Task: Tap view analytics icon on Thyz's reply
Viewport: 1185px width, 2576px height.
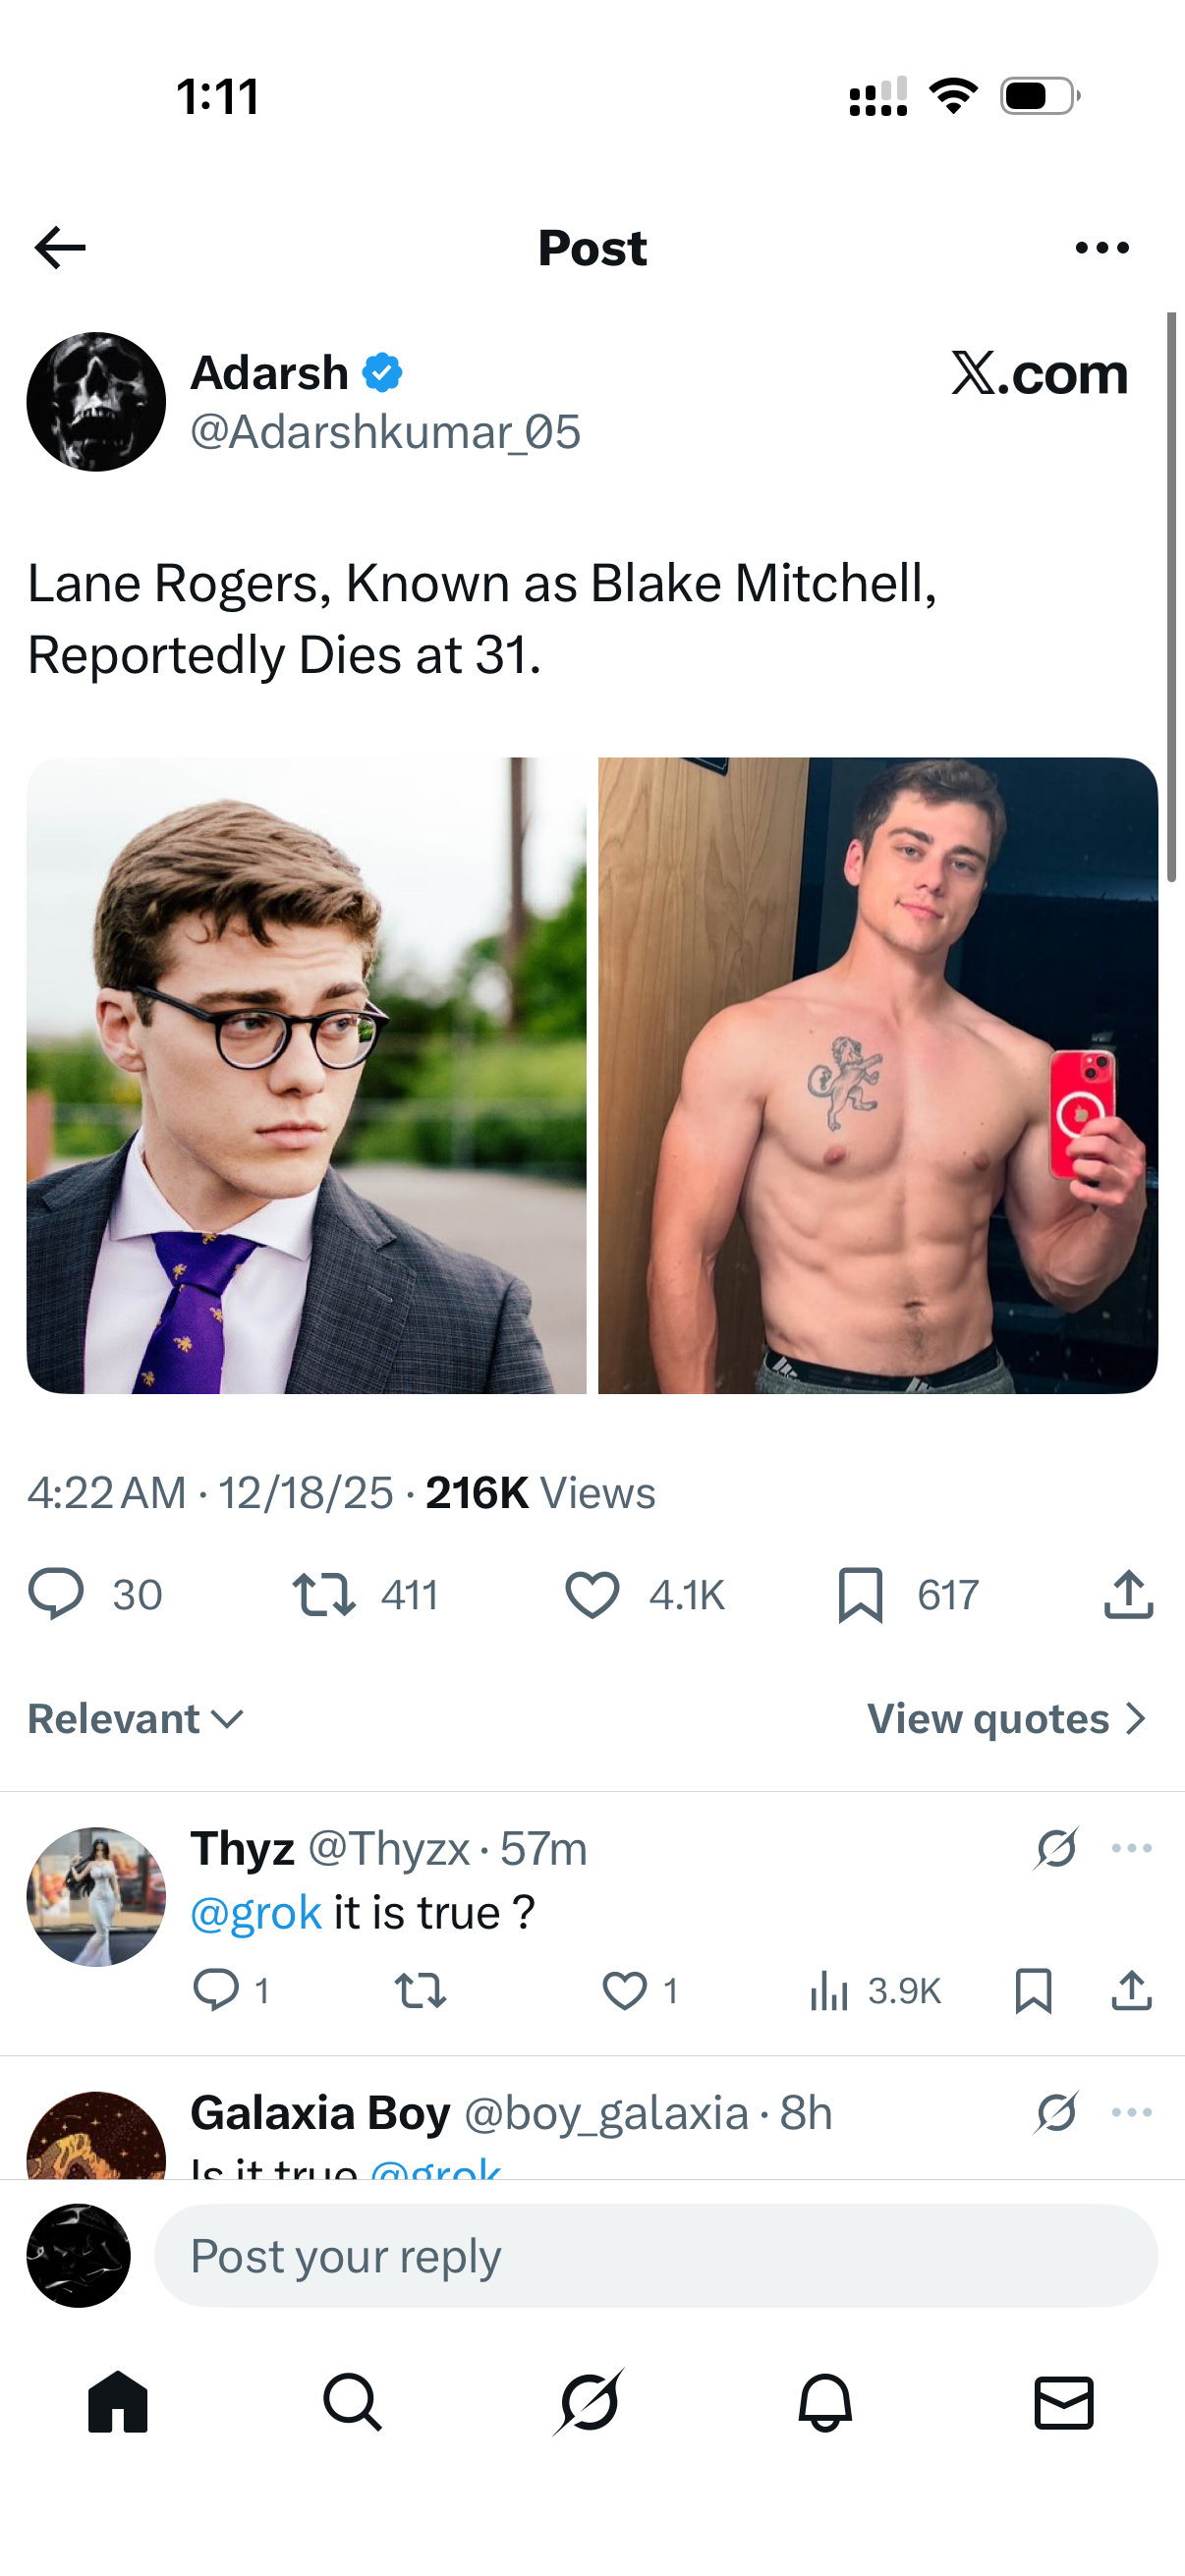Action: pyautogui.click(x=829, y=1990)
